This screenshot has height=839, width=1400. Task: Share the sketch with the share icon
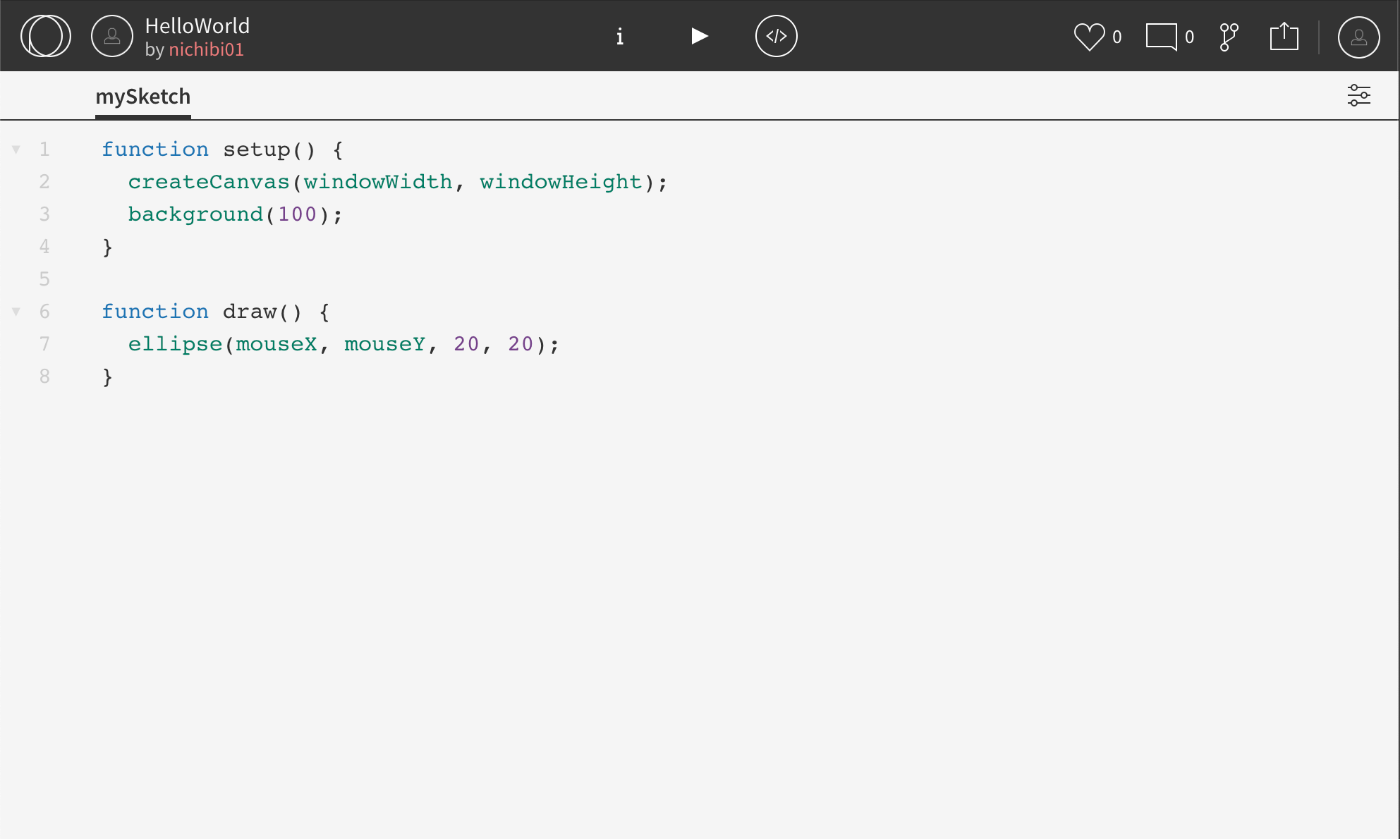click(x=1284, y=35)
